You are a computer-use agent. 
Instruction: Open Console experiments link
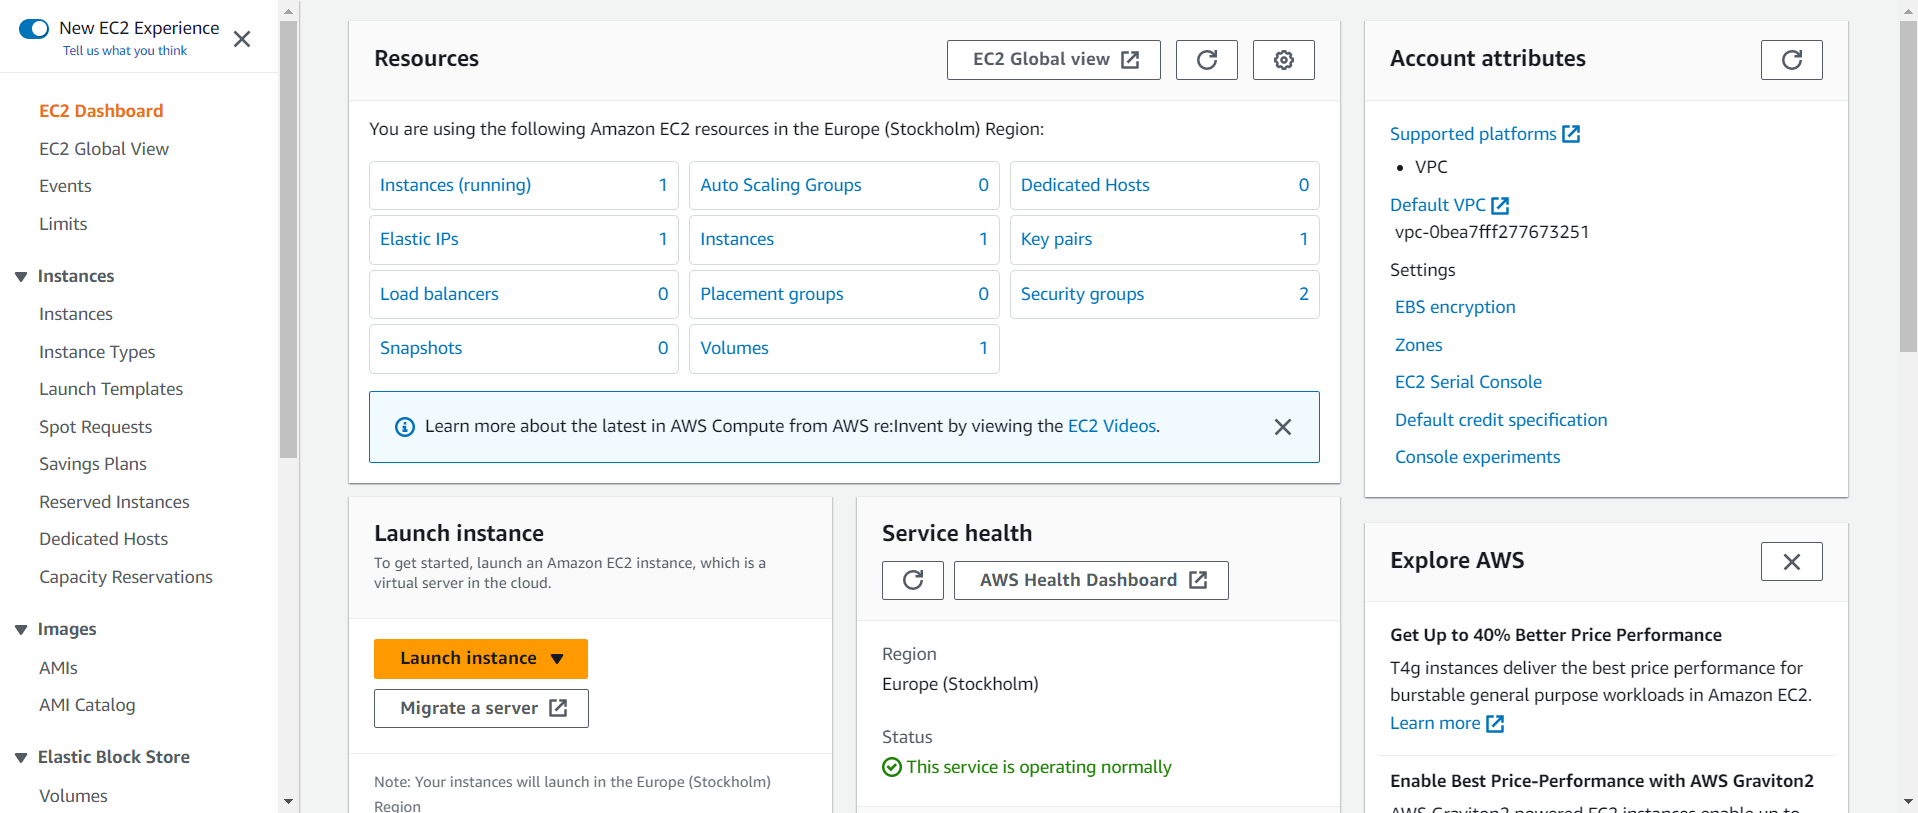click(x=1477, y=457)
